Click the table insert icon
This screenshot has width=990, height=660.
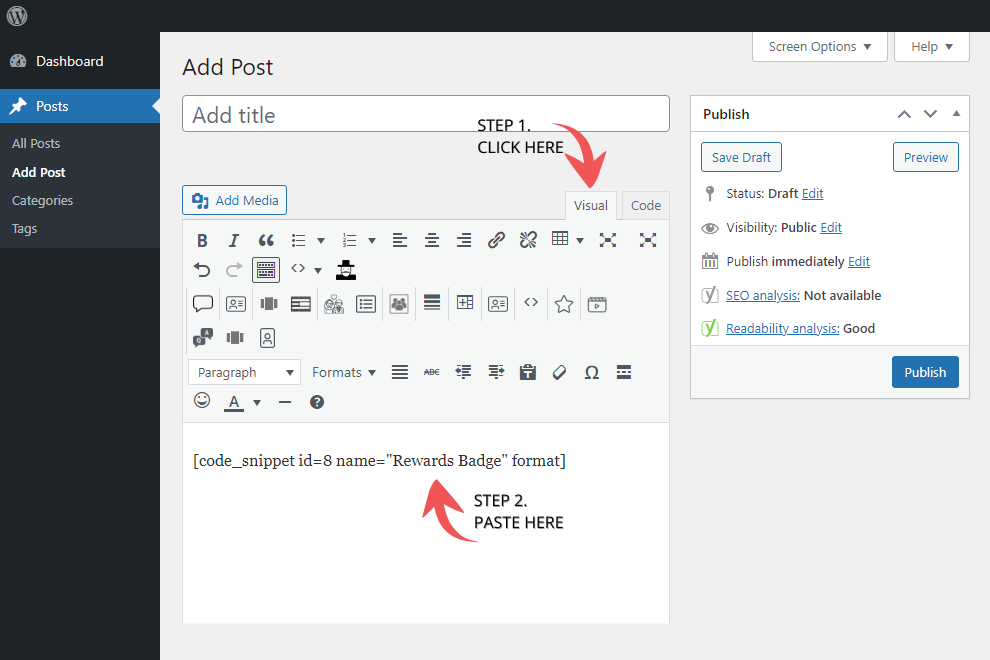[560, 239]
